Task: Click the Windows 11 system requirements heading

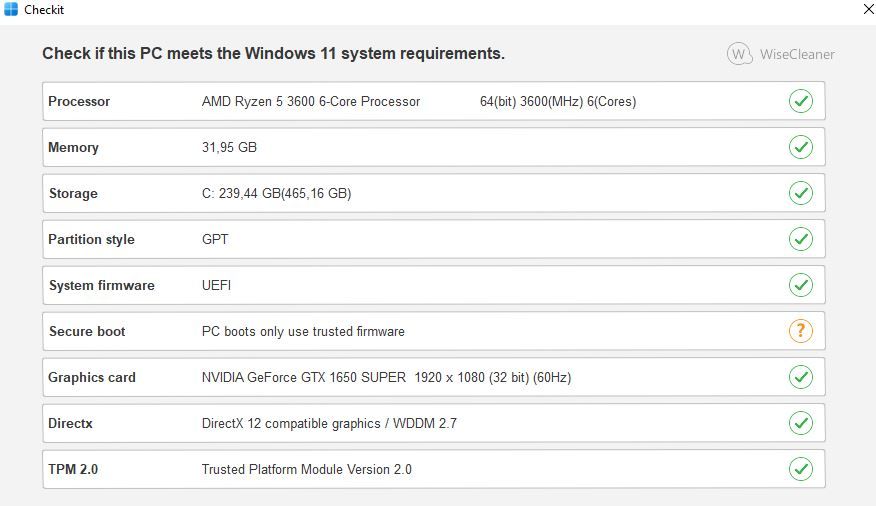Action: click(273, 54)
